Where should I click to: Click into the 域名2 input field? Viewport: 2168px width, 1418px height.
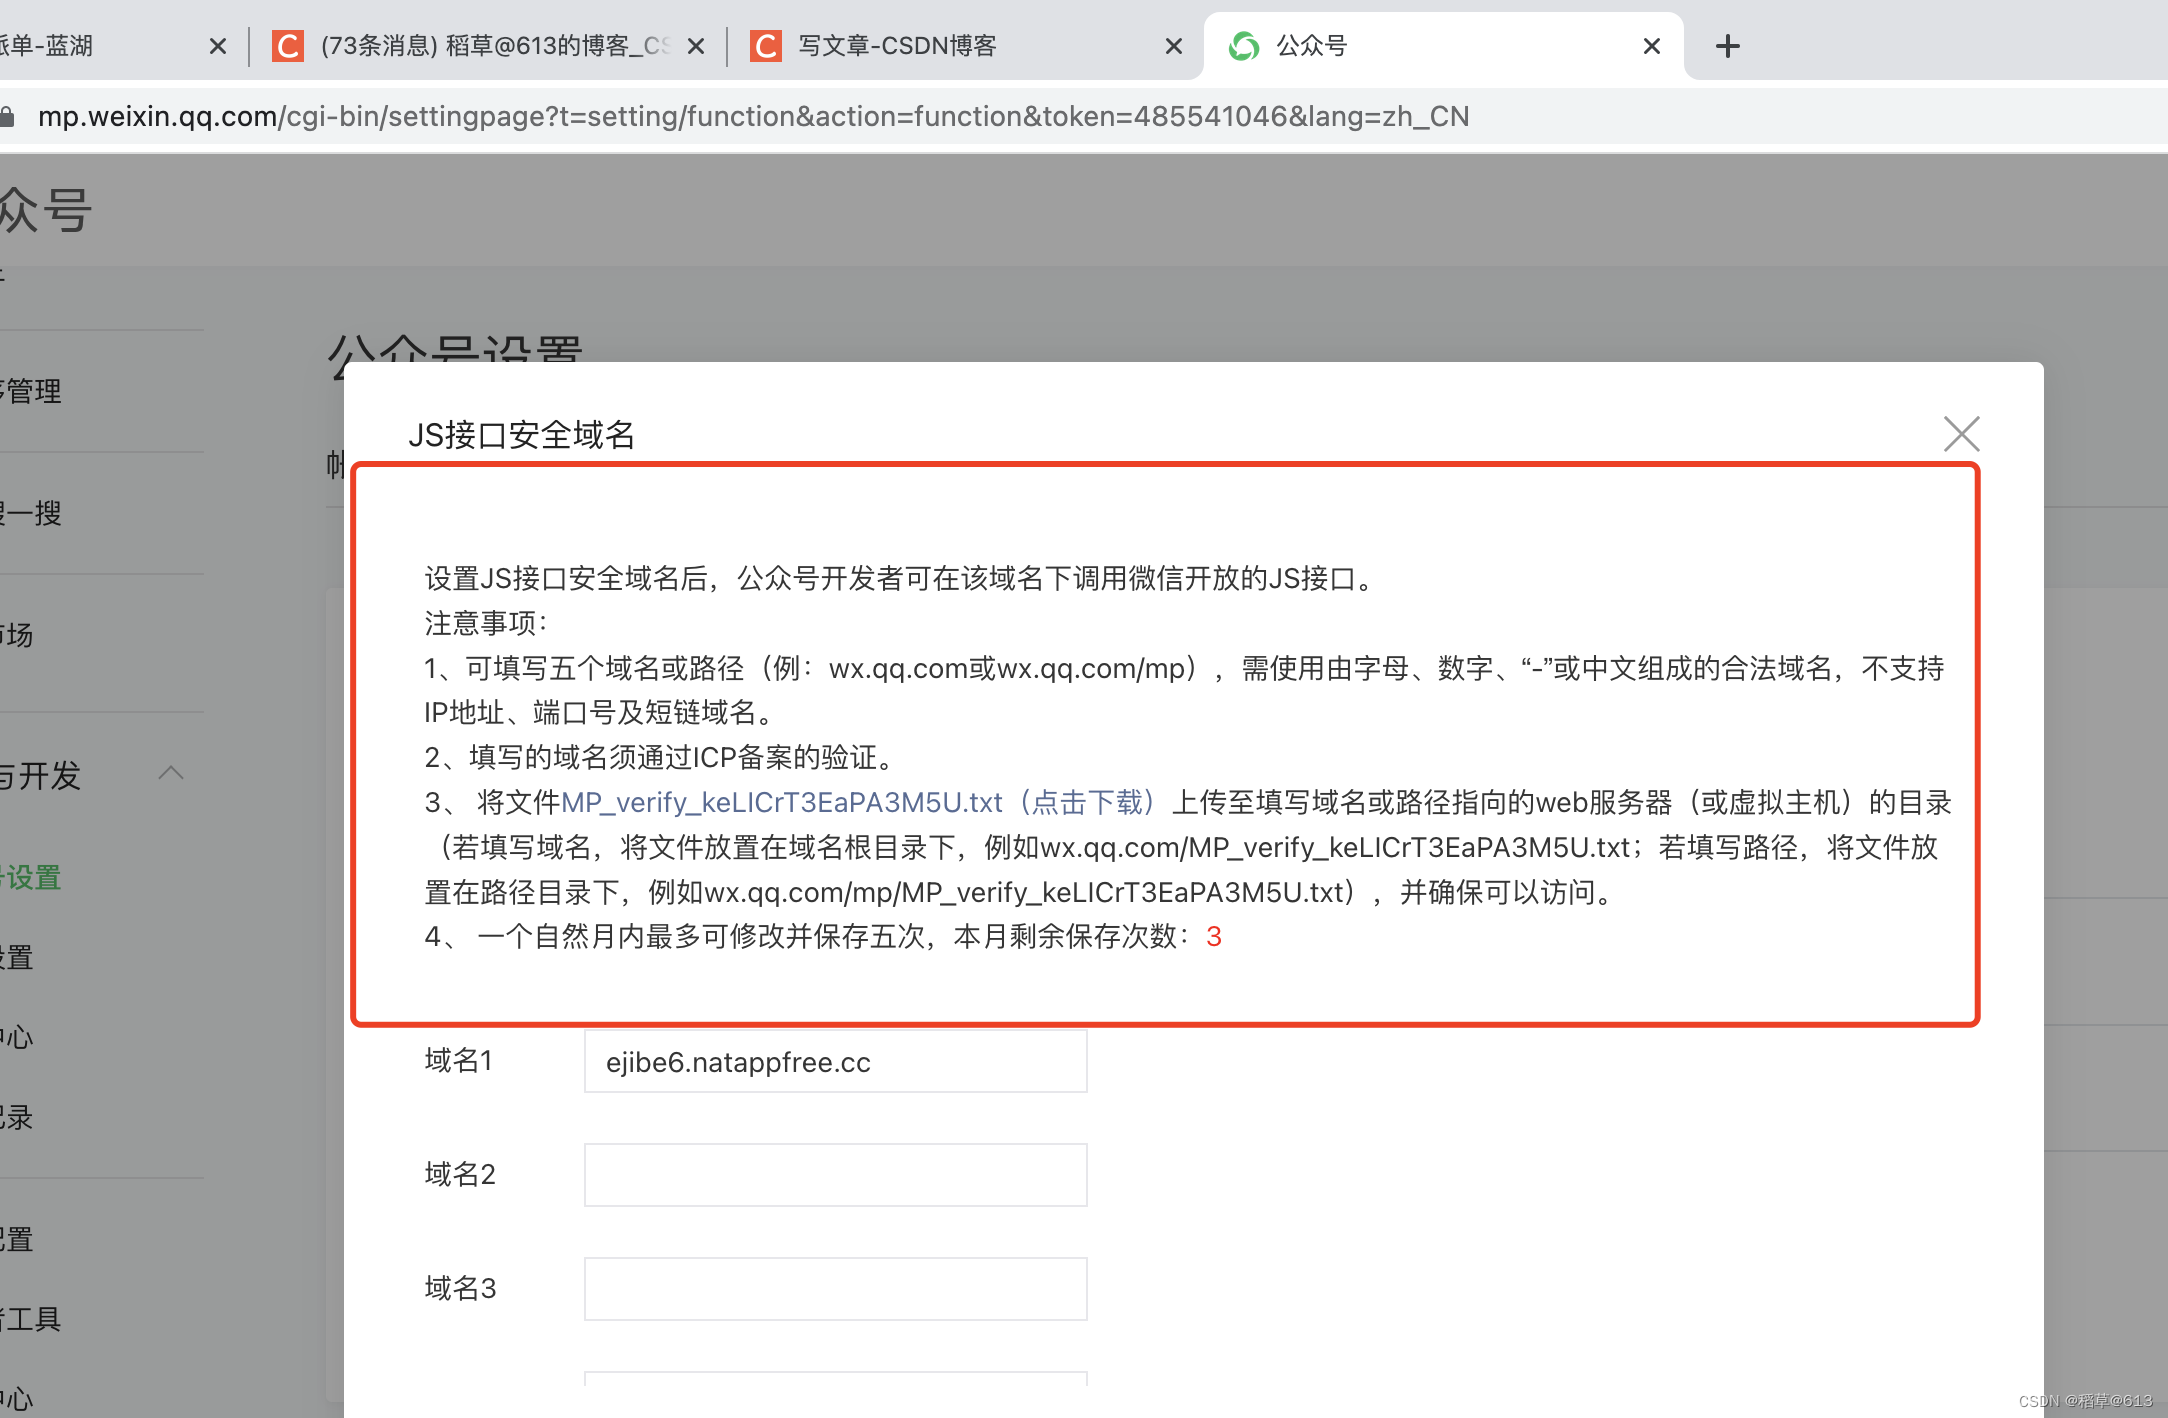(835, 1174)
